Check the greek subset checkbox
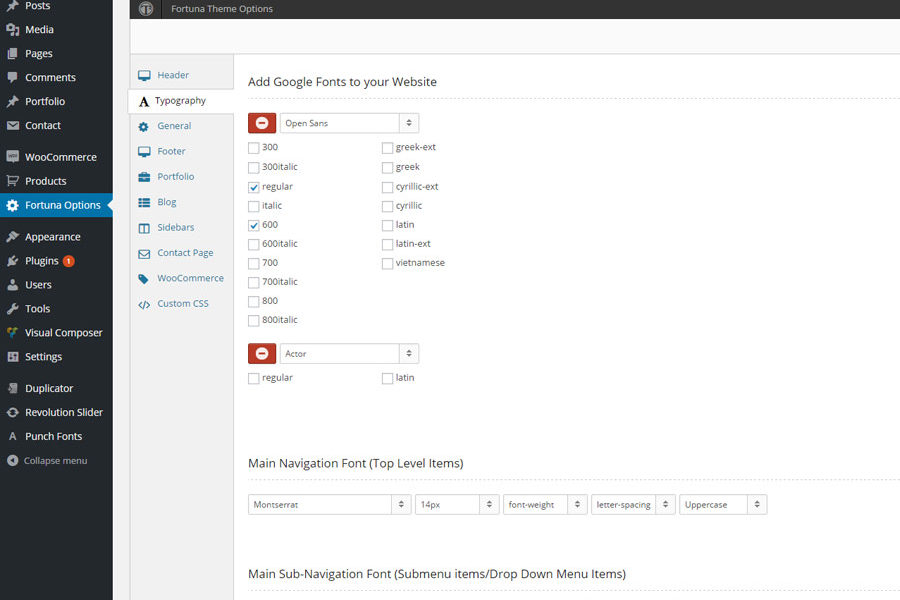Viewport: 900px width, 600px height. 387,167
